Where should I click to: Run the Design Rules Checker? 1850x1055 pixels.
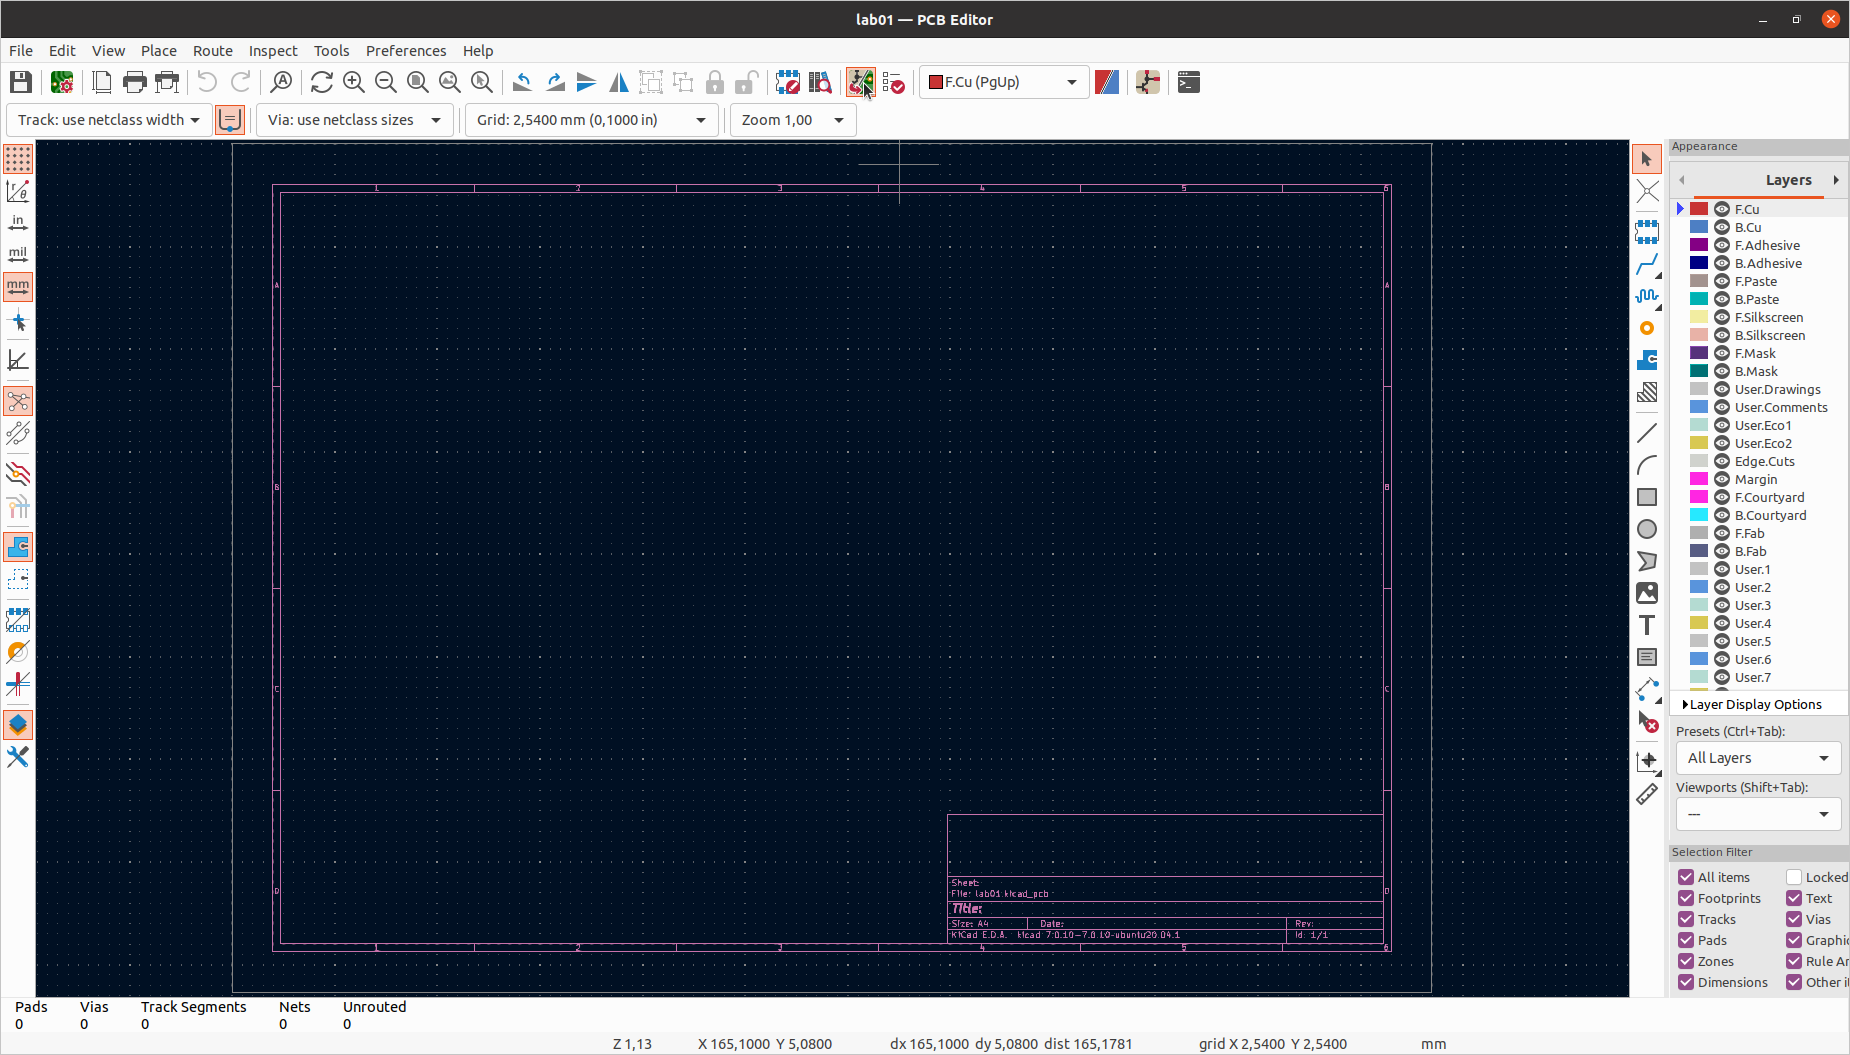893,82
